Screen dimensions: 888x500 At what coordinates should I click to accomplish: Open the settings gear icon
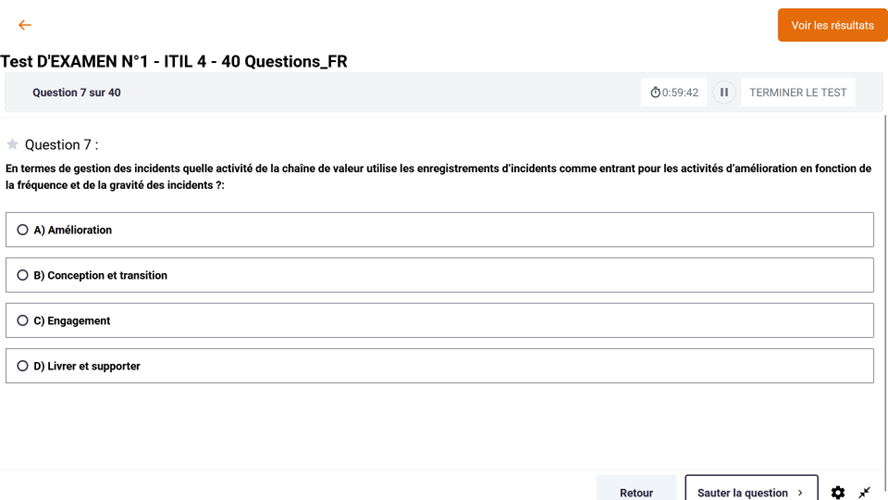[x=838, y=492]
